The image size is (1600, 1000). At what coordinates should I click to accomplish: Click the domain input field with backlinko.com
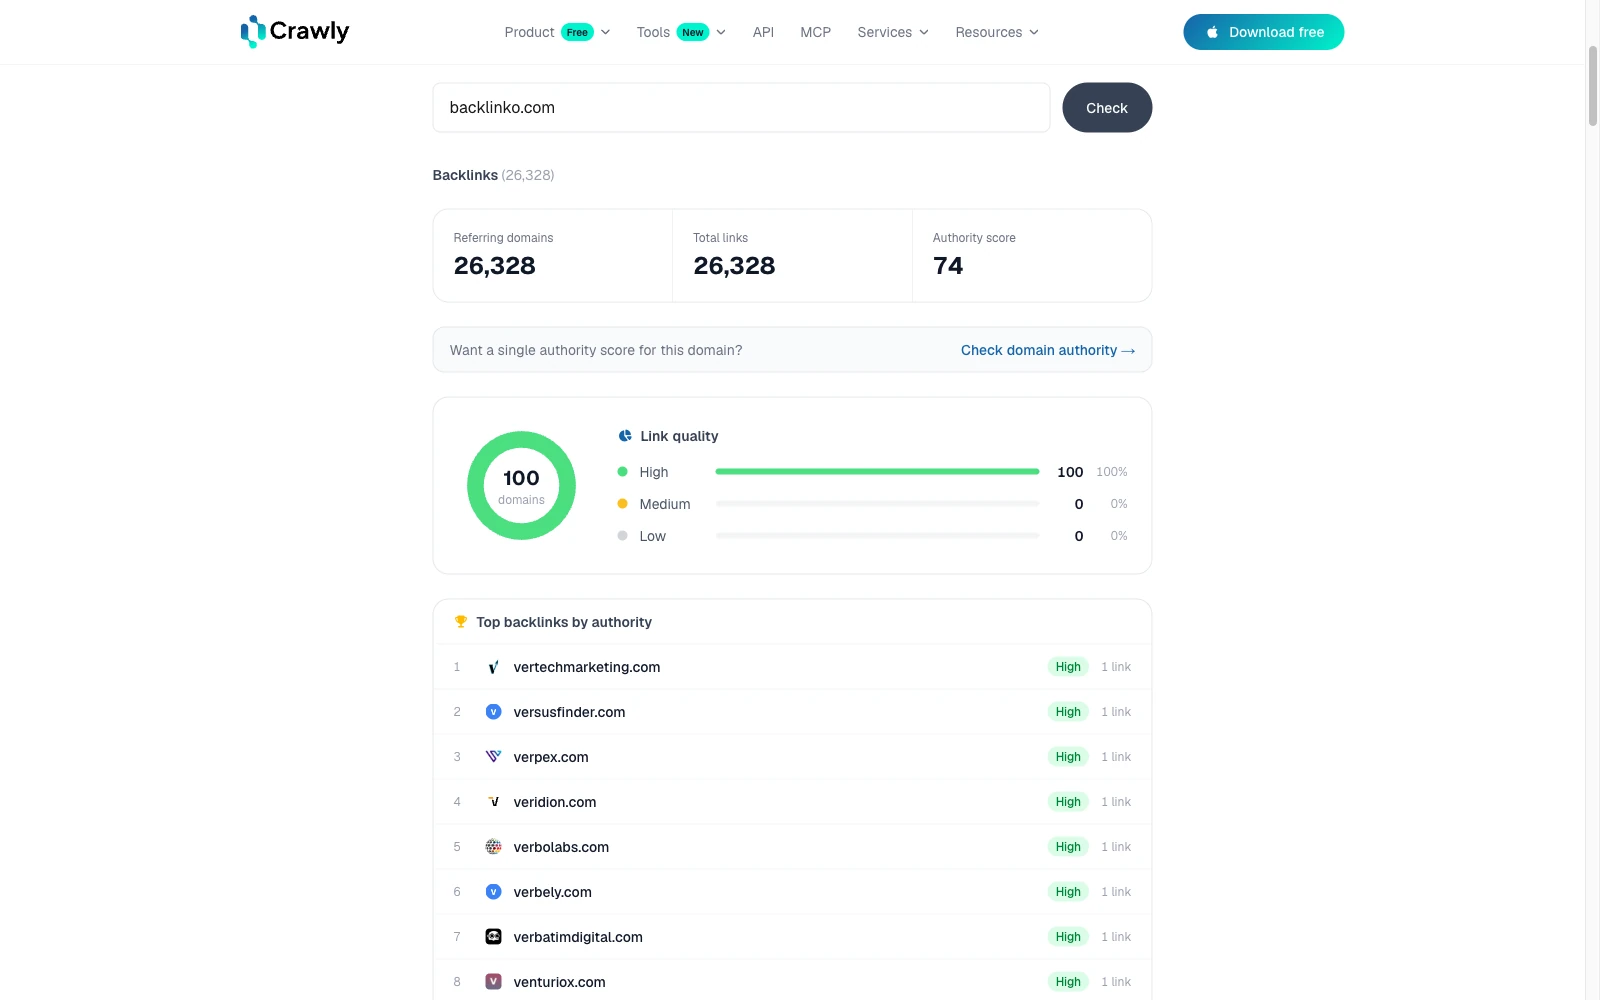coord(741,108)
